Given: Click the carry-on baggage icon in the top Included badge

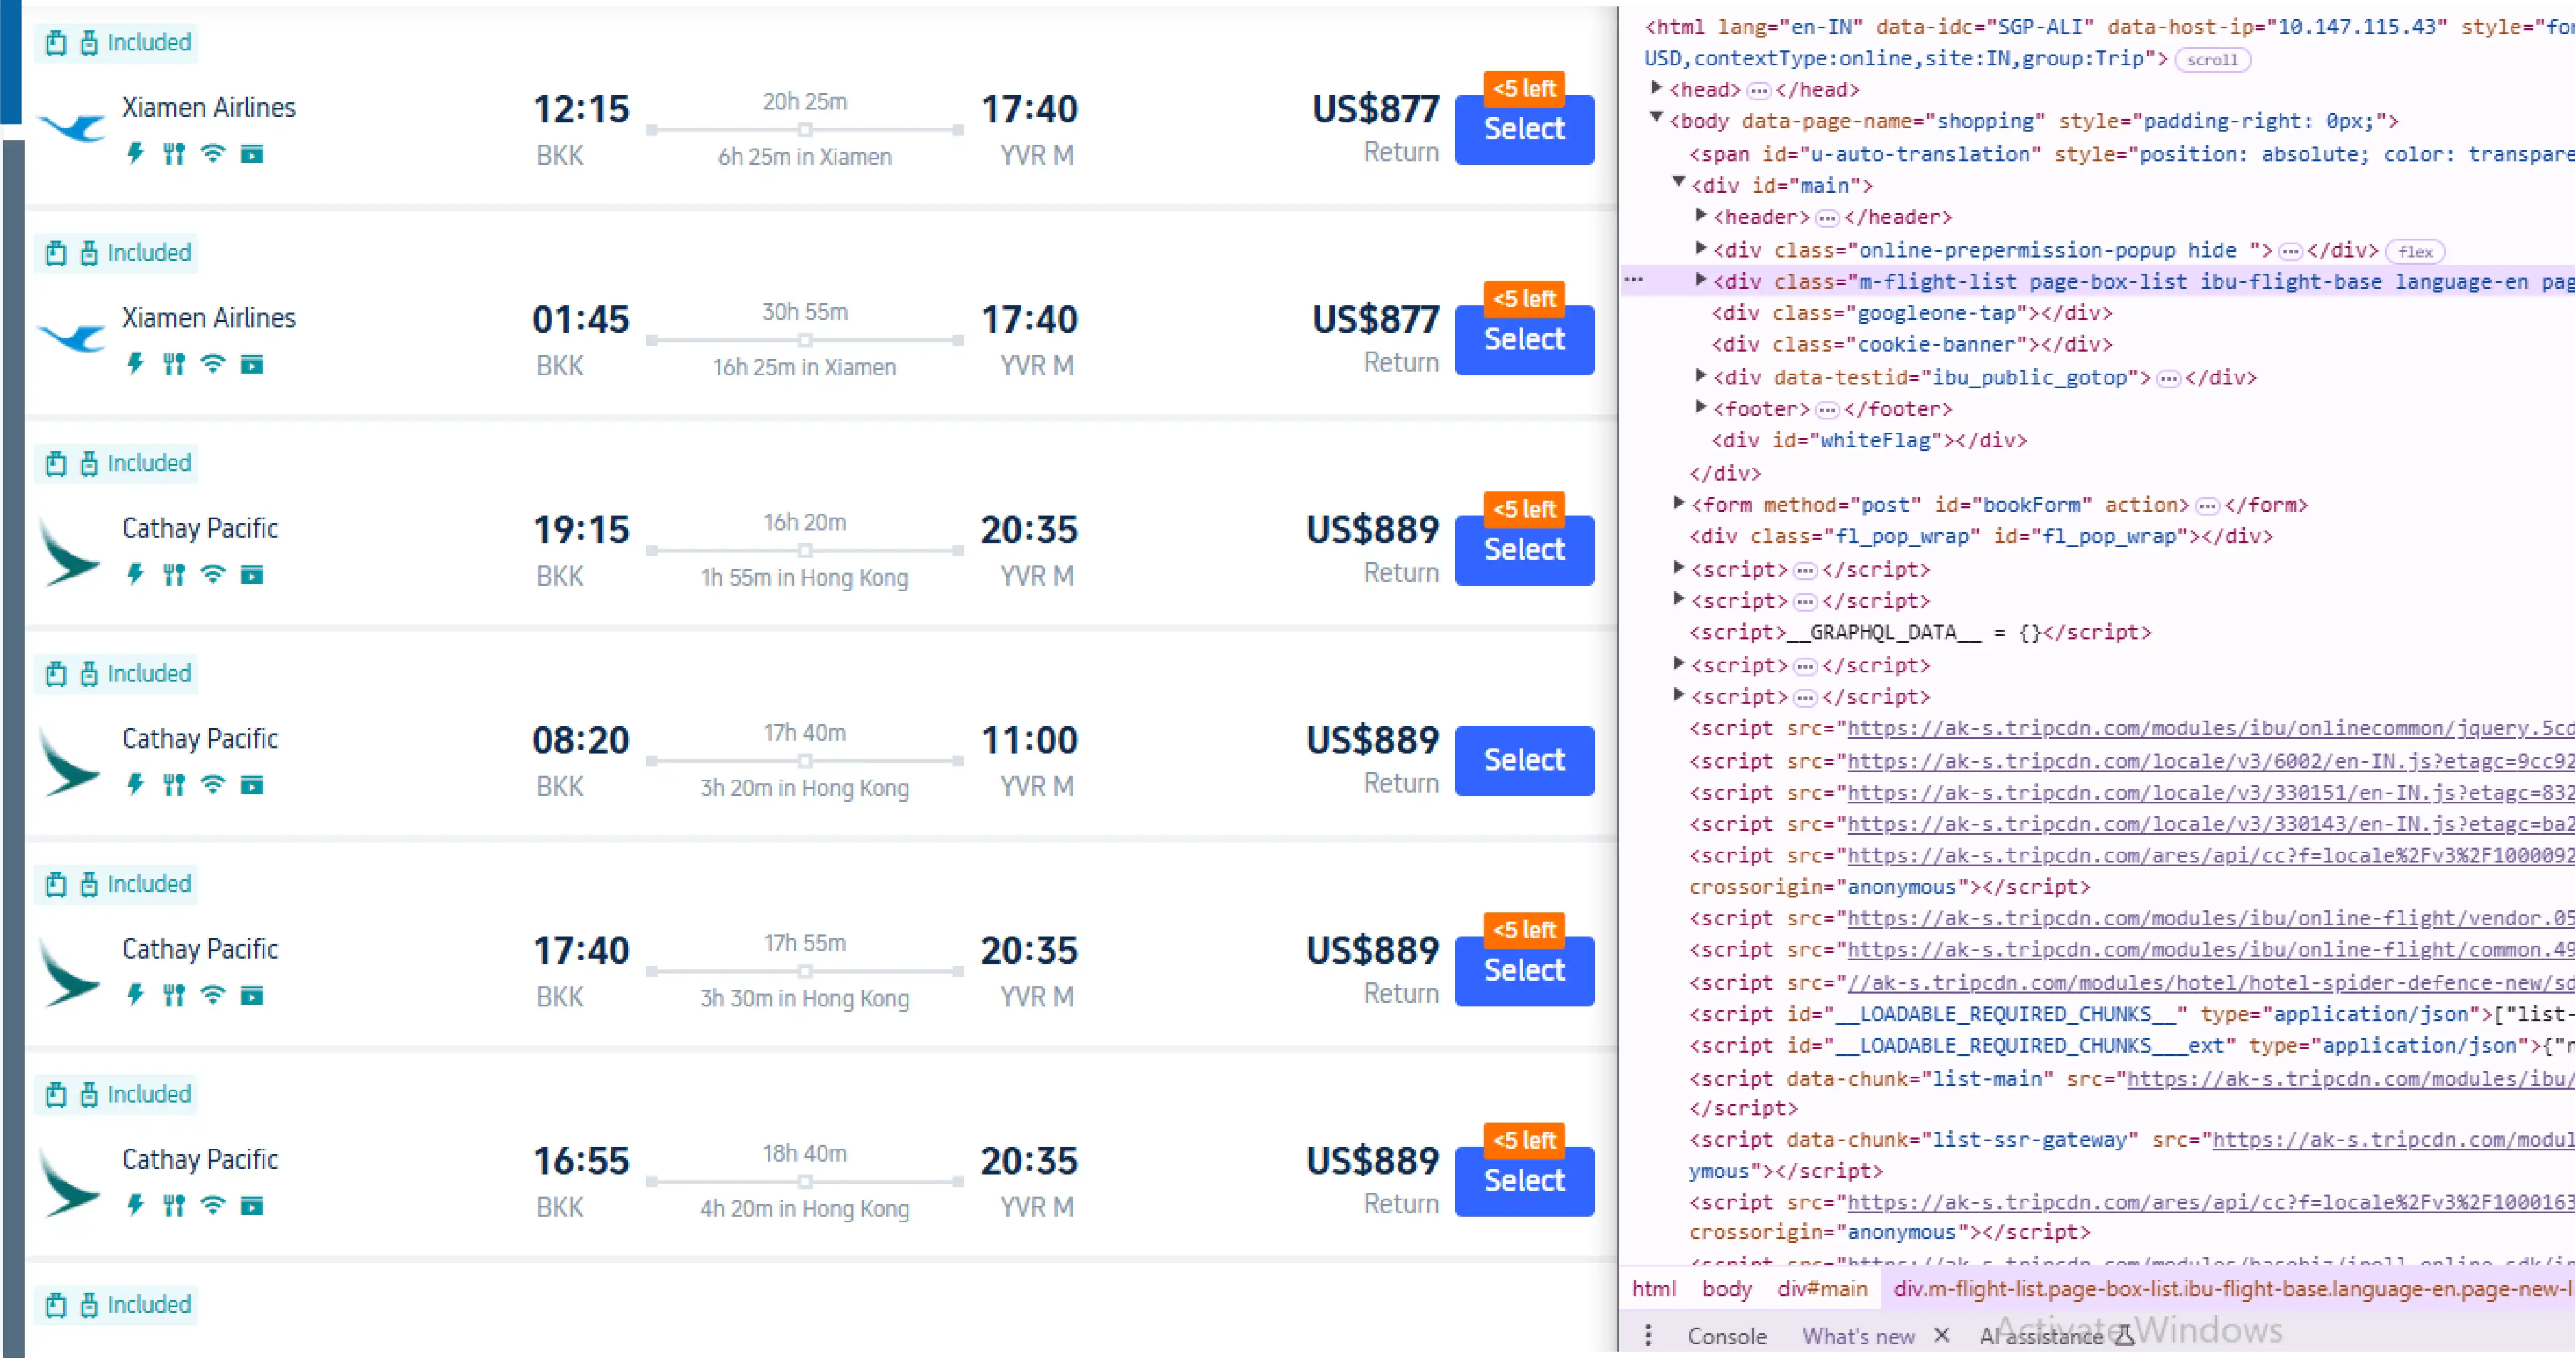Looking at the screenshot, I should pos(55,42).
